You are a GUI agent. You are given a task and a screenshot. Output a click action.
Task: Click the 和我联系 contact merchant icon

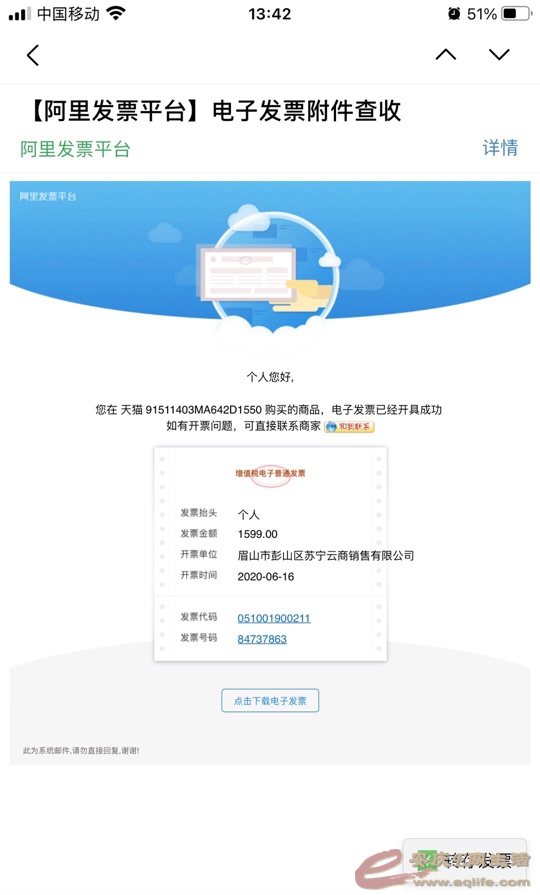pos(349,426)
